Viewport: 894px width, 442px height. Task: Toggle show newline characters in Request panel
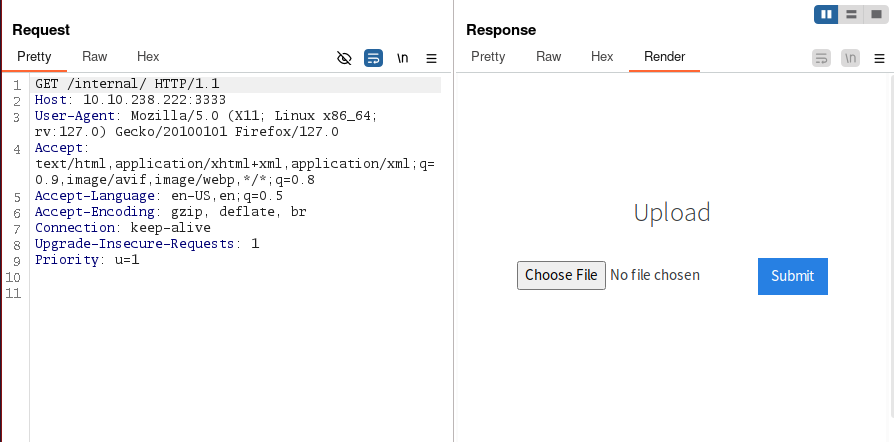(x=402, y=58)
